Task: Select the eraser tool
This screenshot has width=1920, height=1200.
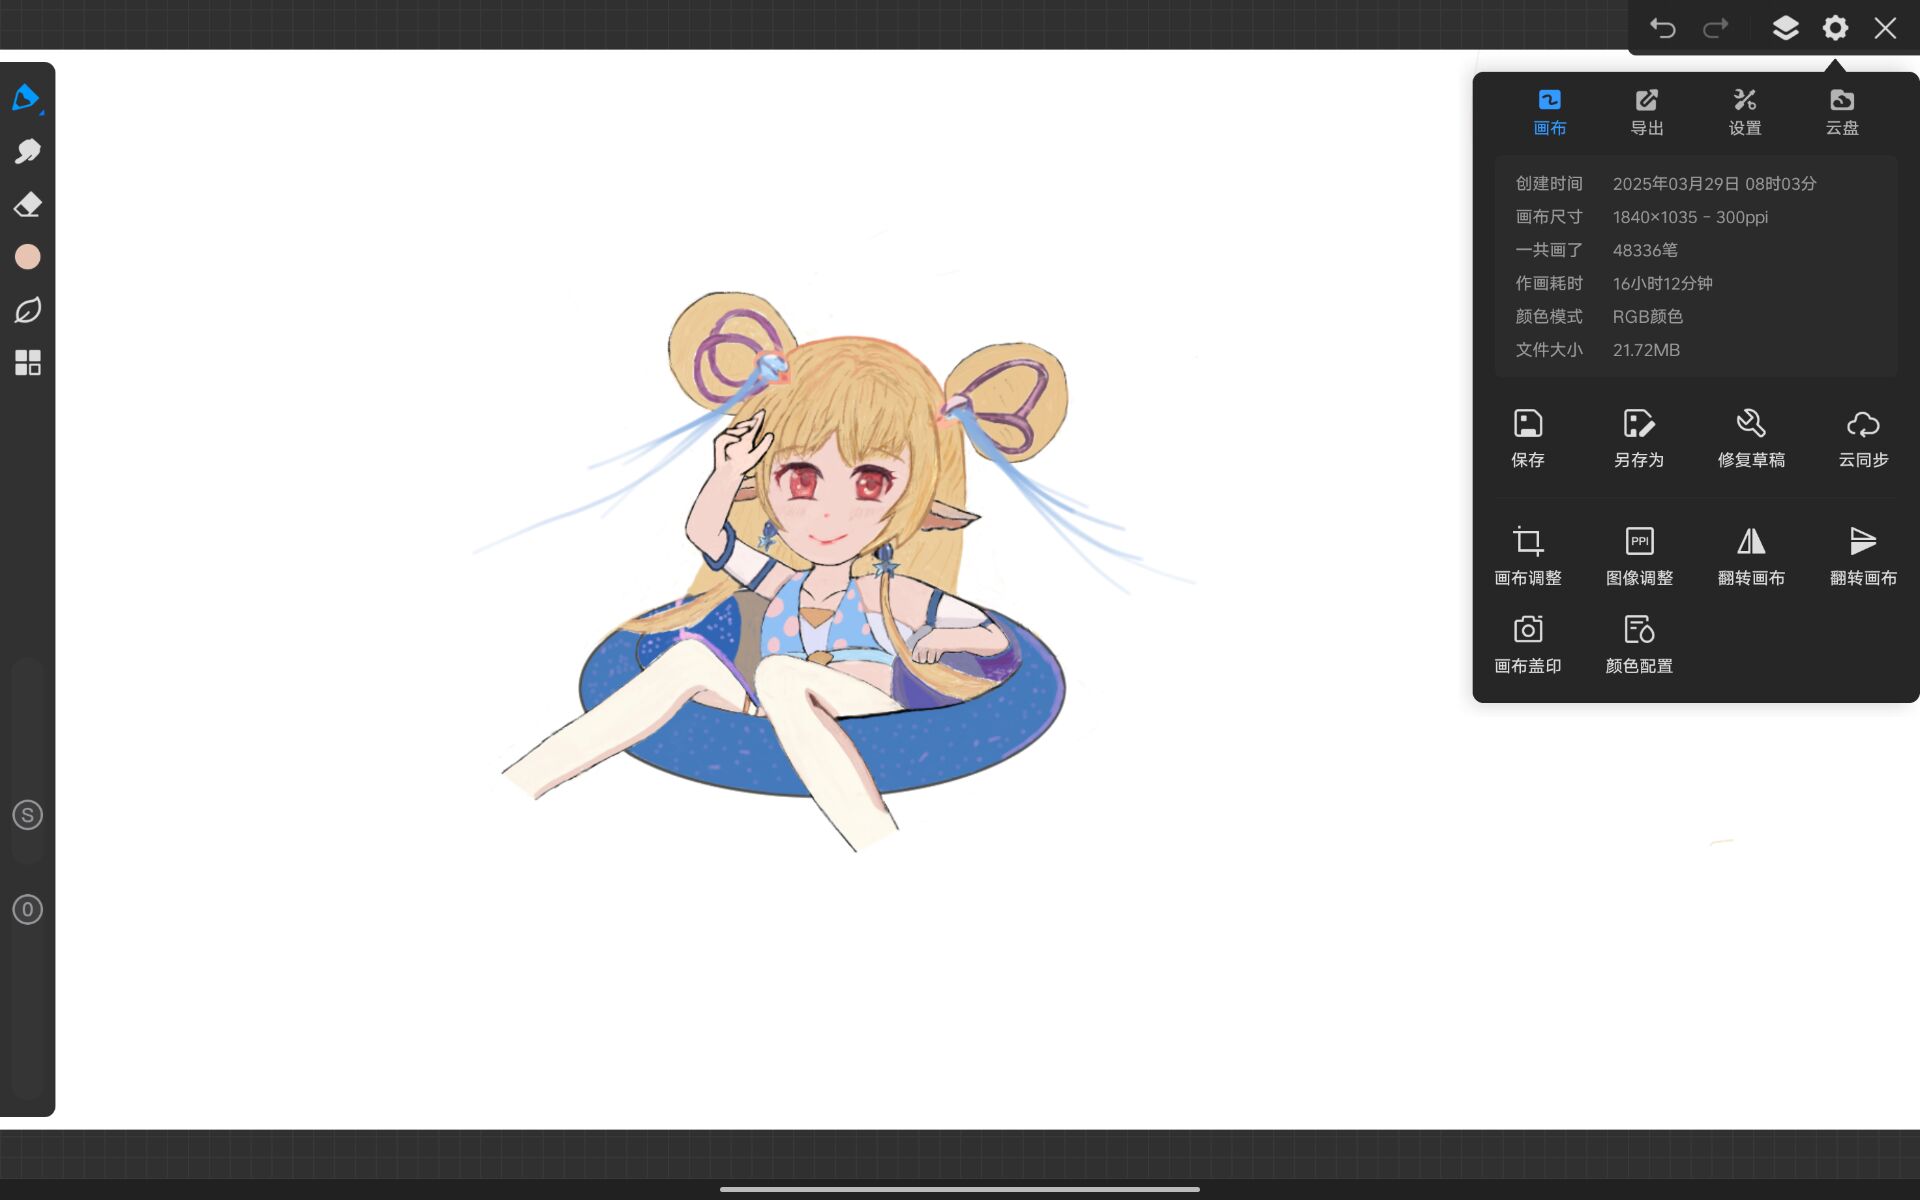Action: coord(27,204)
